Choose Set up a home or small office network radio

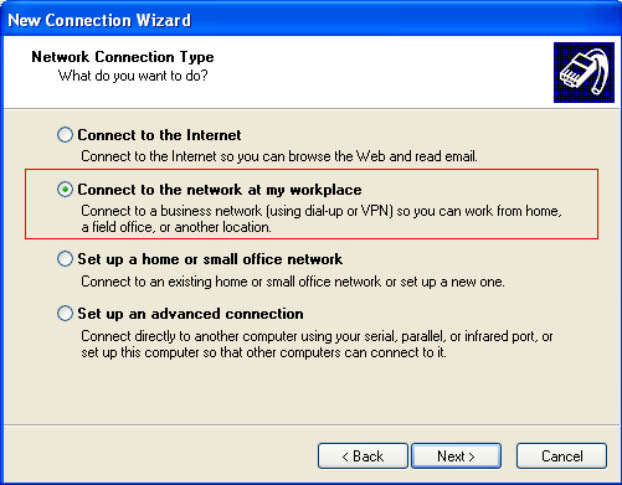coord(65,259)
